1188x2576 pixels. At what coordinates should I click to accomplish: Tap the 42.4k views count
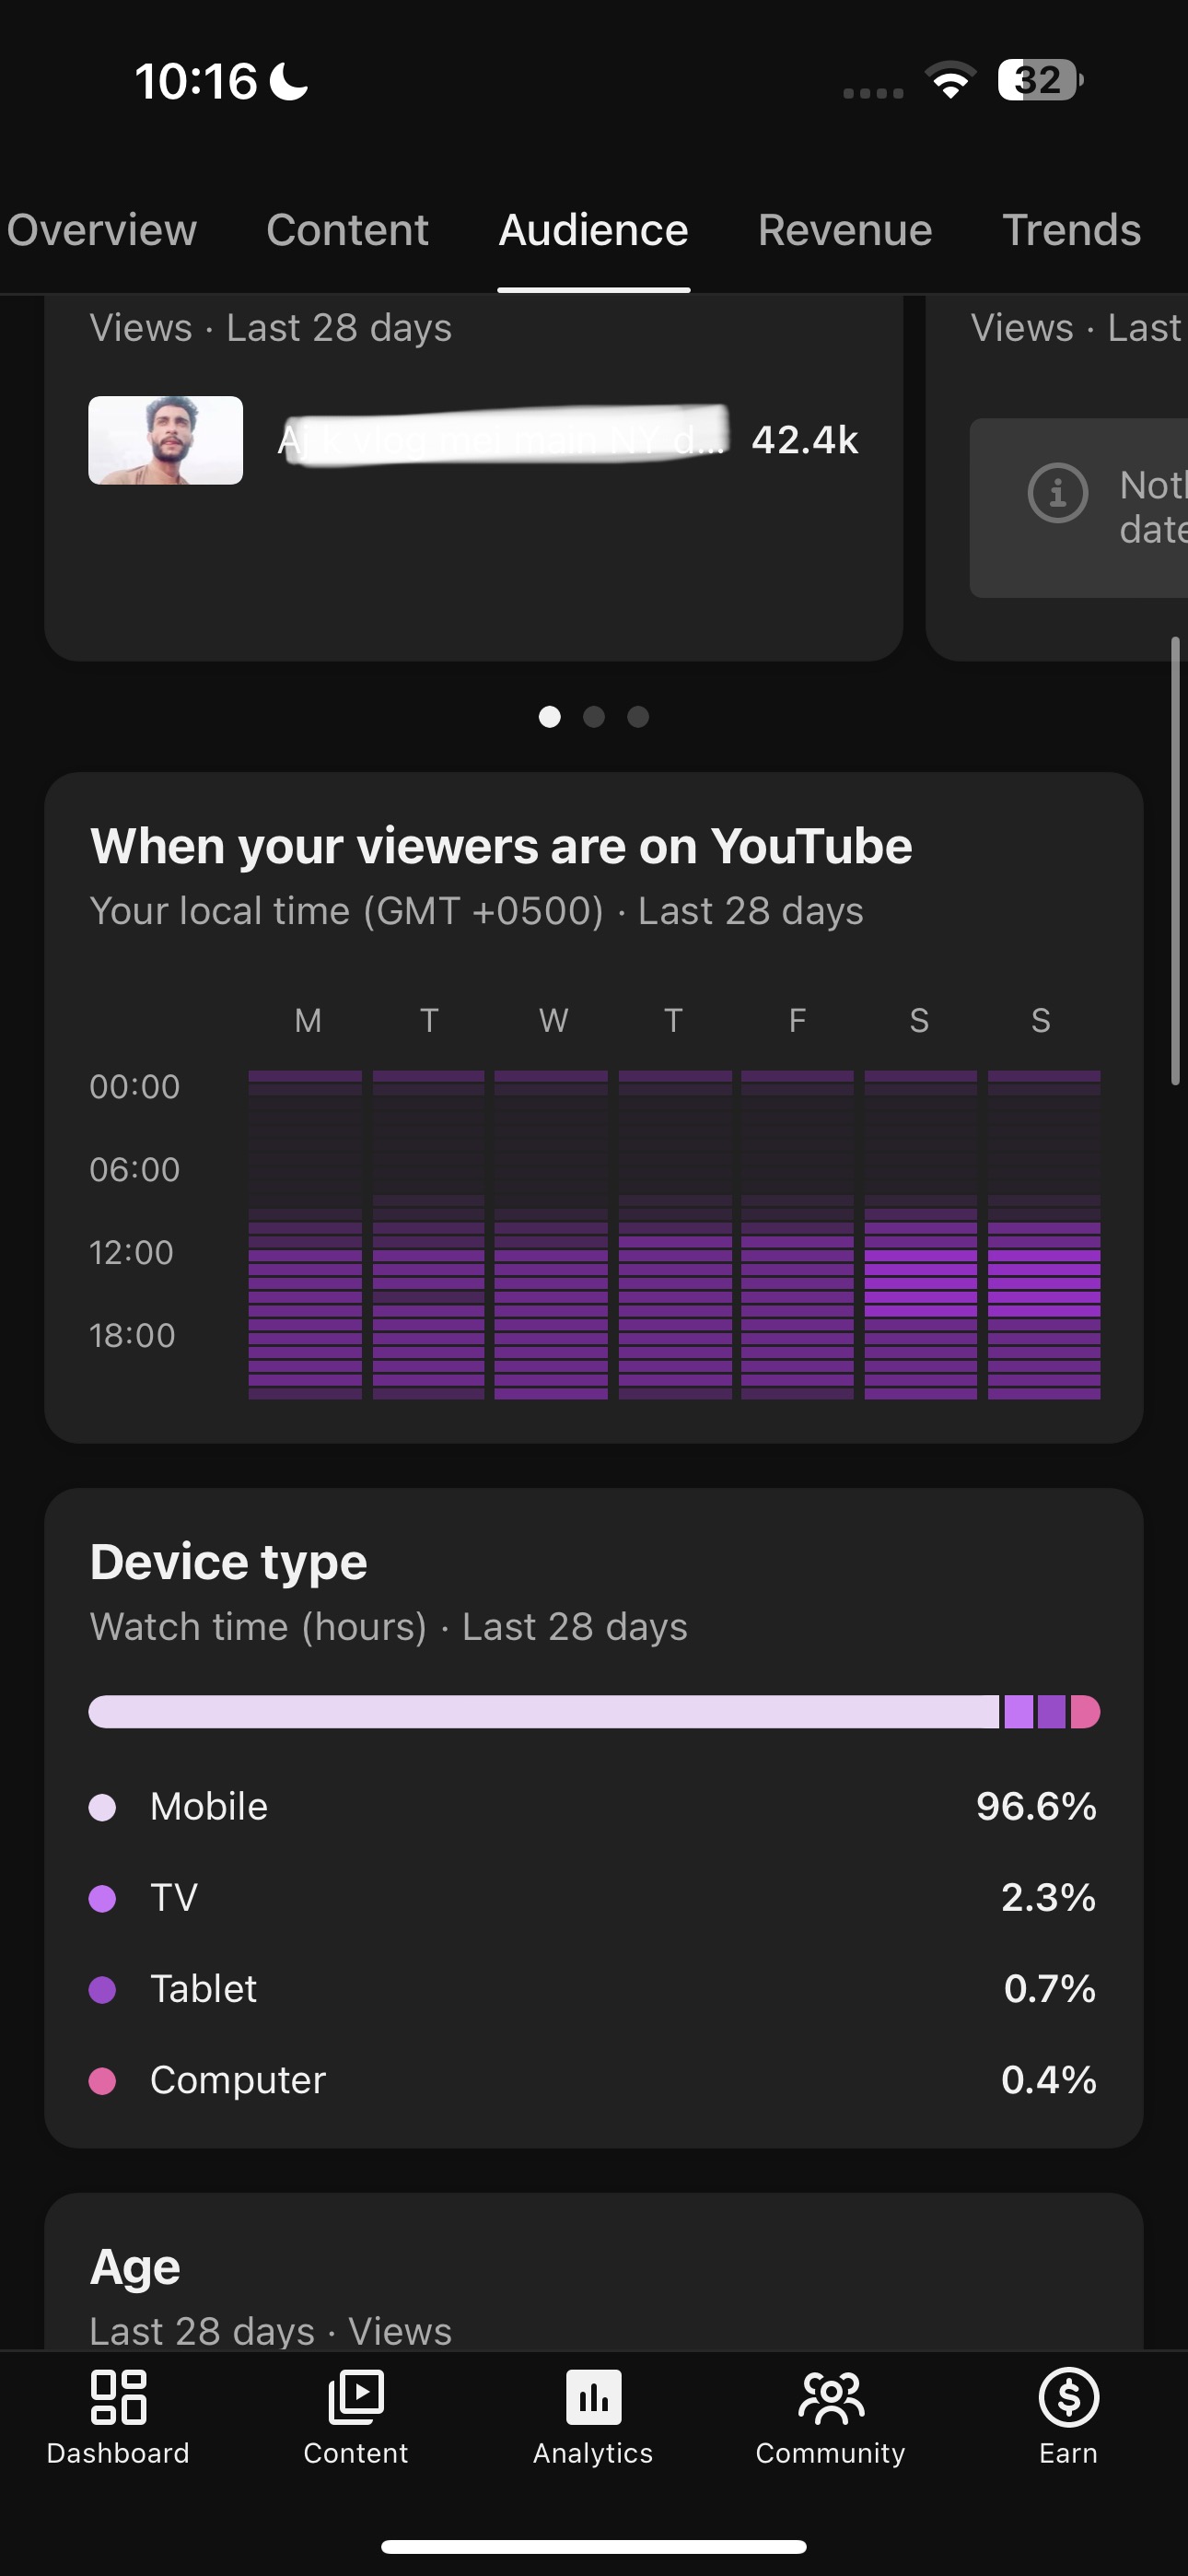[x=805, y=440]
